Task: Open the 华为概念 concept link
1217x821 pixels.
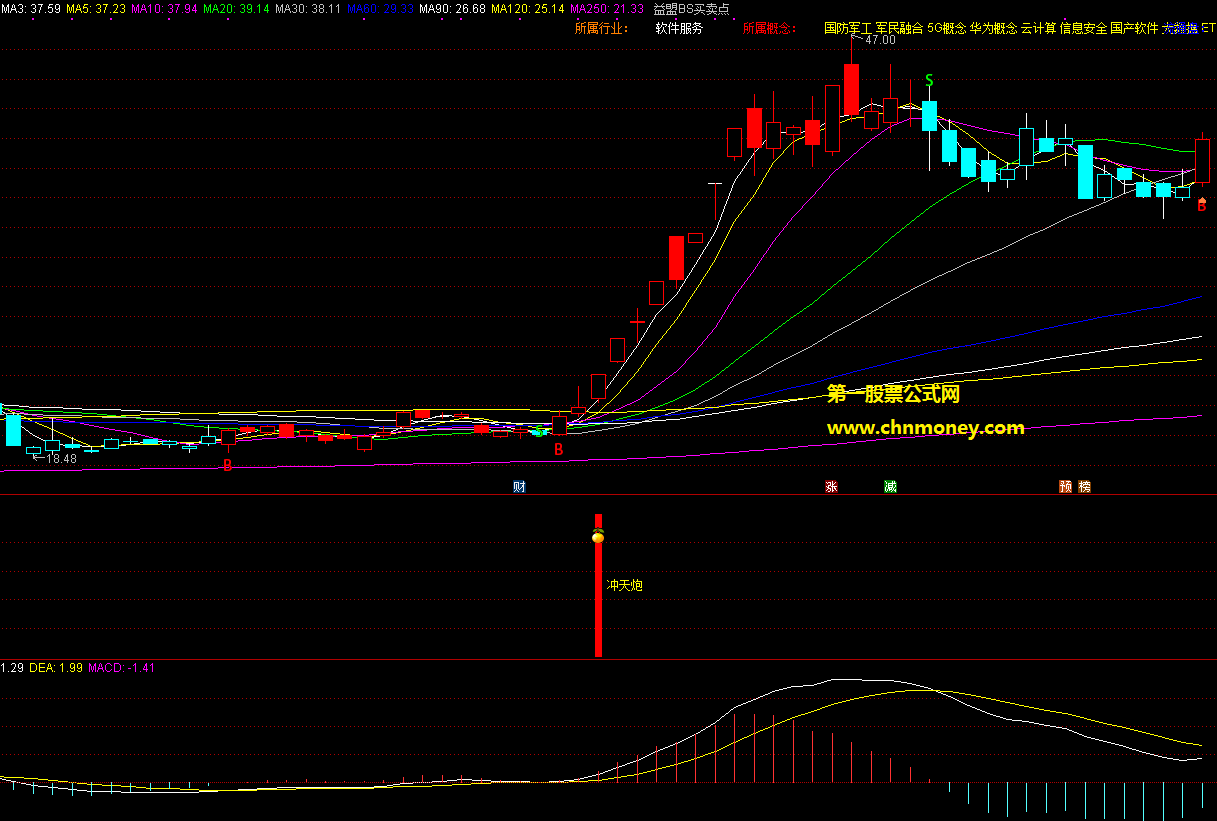Action: pyautogui.click(x=994, y=28)
